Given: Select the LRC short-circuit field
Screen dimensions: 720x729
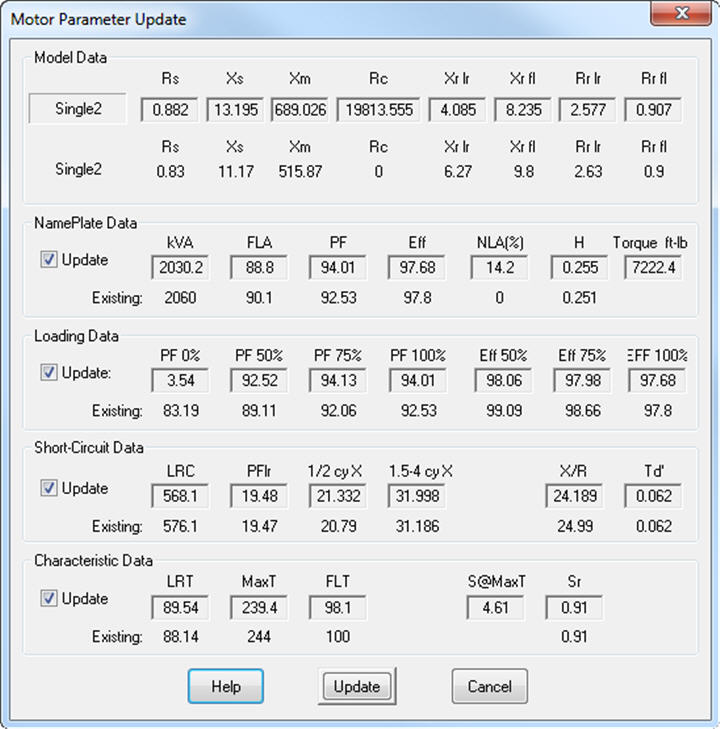Looking at the screenshot, I should click(x=181, y=496).
